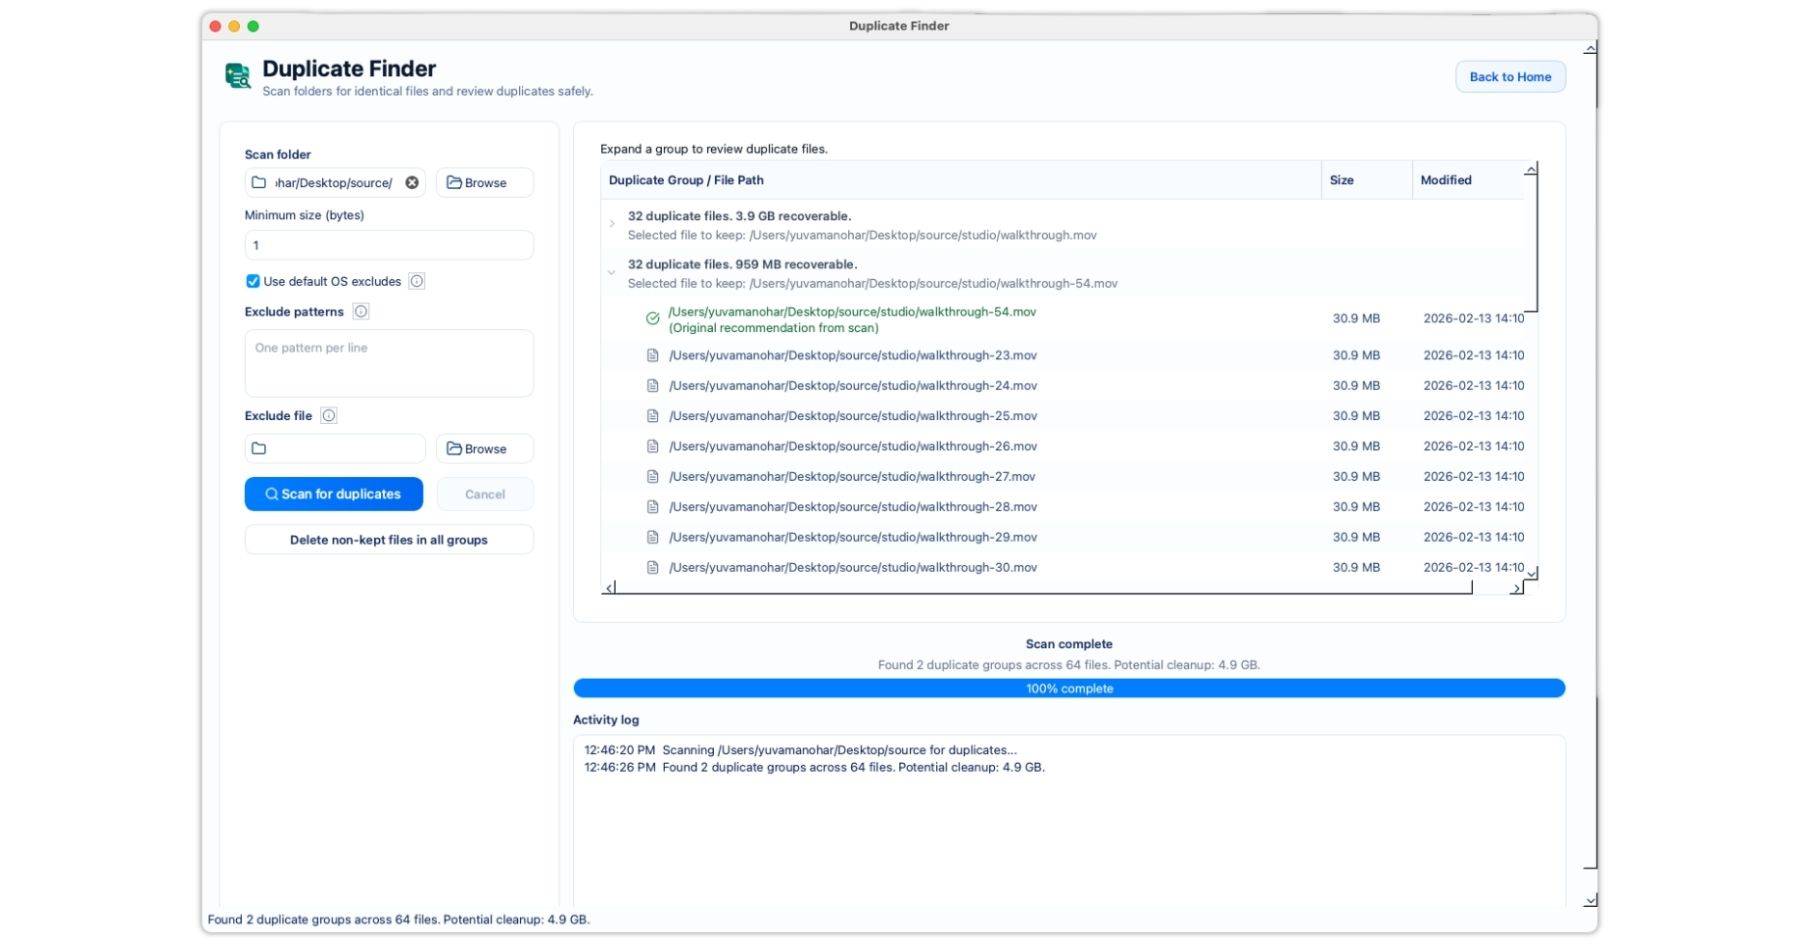Select the walkthrough-25.mov file path
Viewport: 1800px width, 945px height.
(853, 416)
